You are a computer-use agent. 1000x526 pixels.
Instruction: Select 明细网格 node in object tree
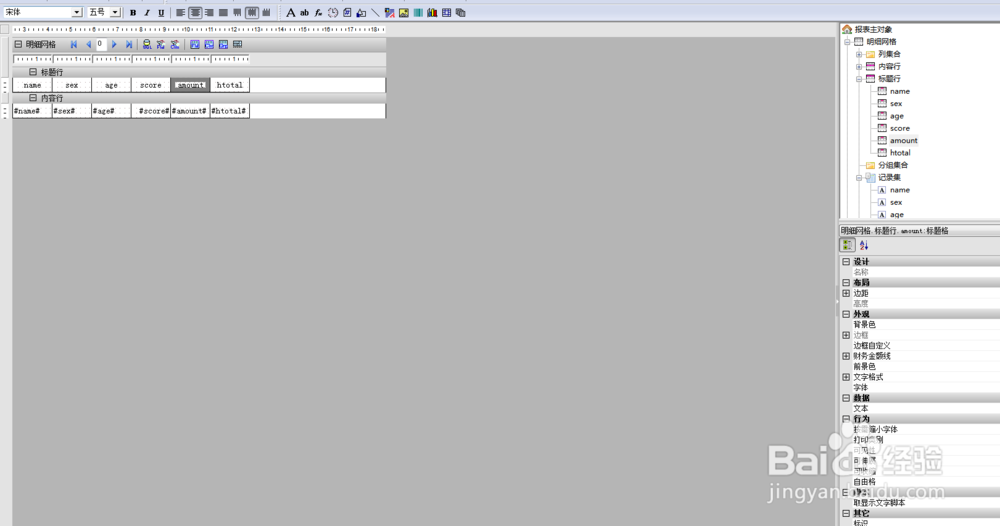881,41
